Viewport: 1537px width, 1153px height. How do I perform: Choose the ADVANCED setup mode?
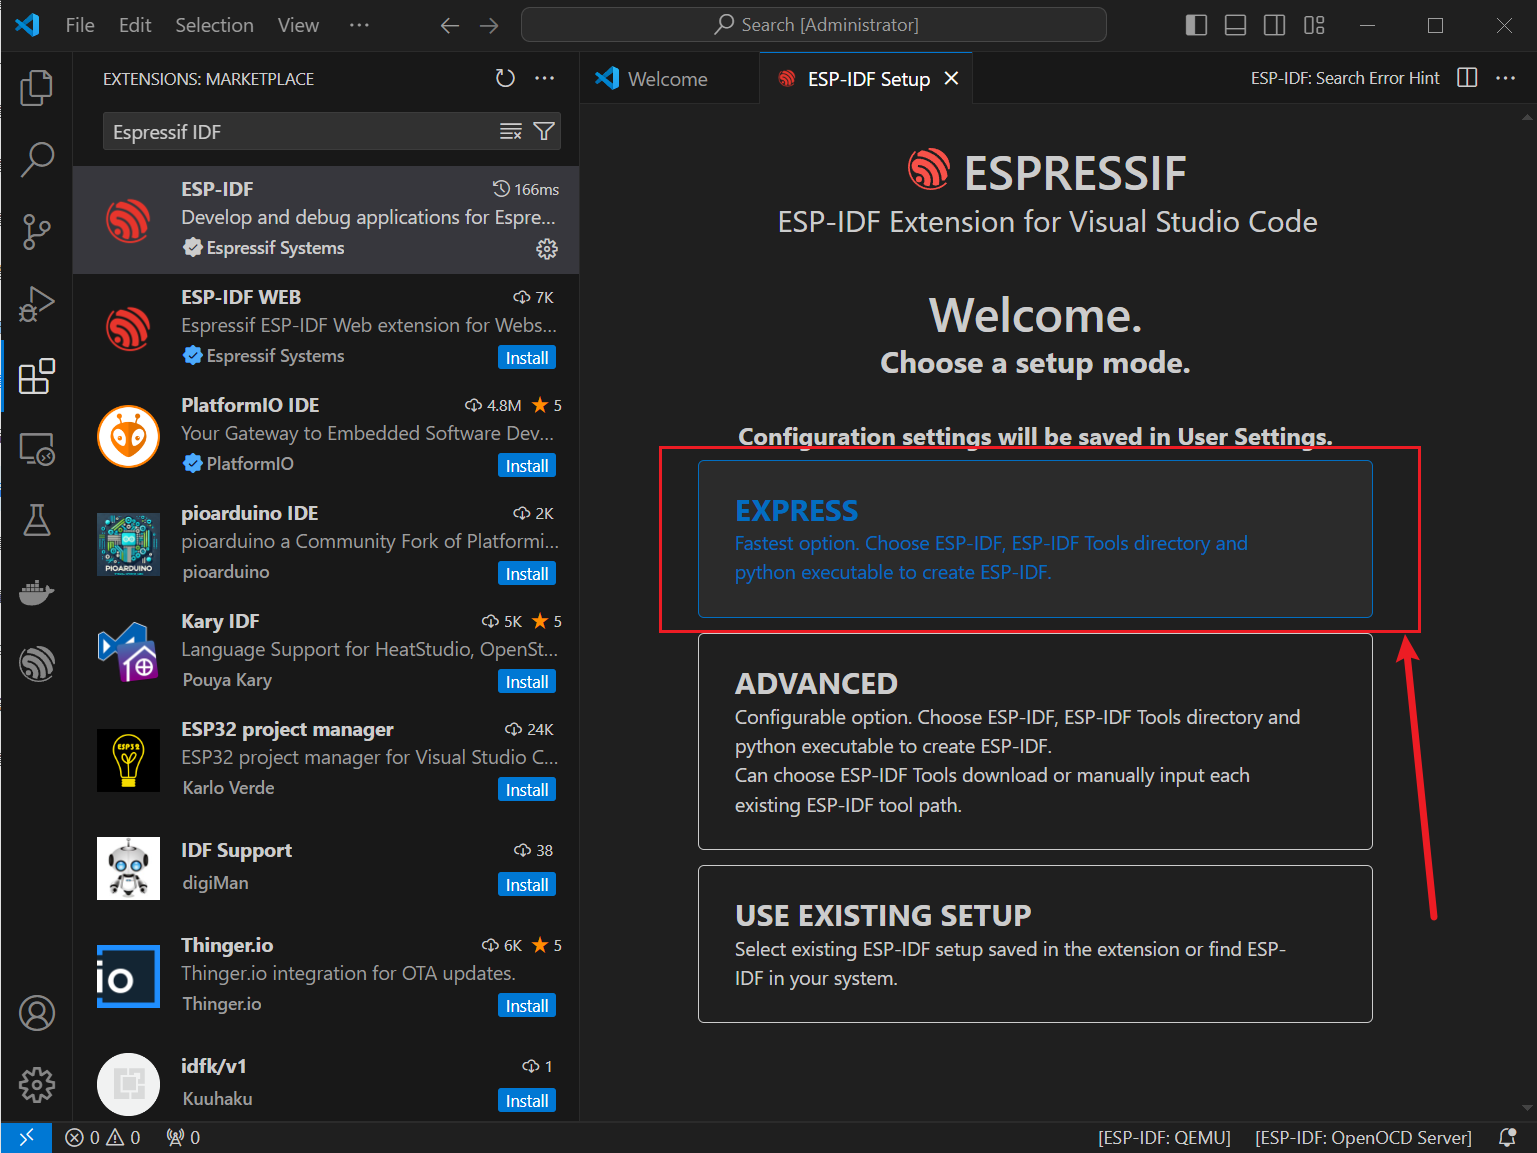pos(1035,742)
